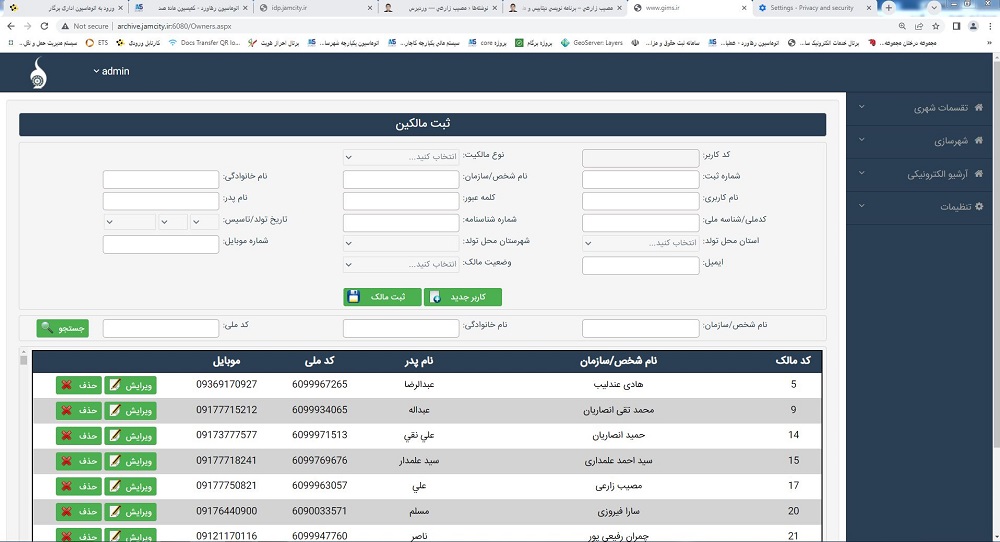Delete the هادی عندلیب row
Viewport: 1000px width, 542px height.
[78, 385]
